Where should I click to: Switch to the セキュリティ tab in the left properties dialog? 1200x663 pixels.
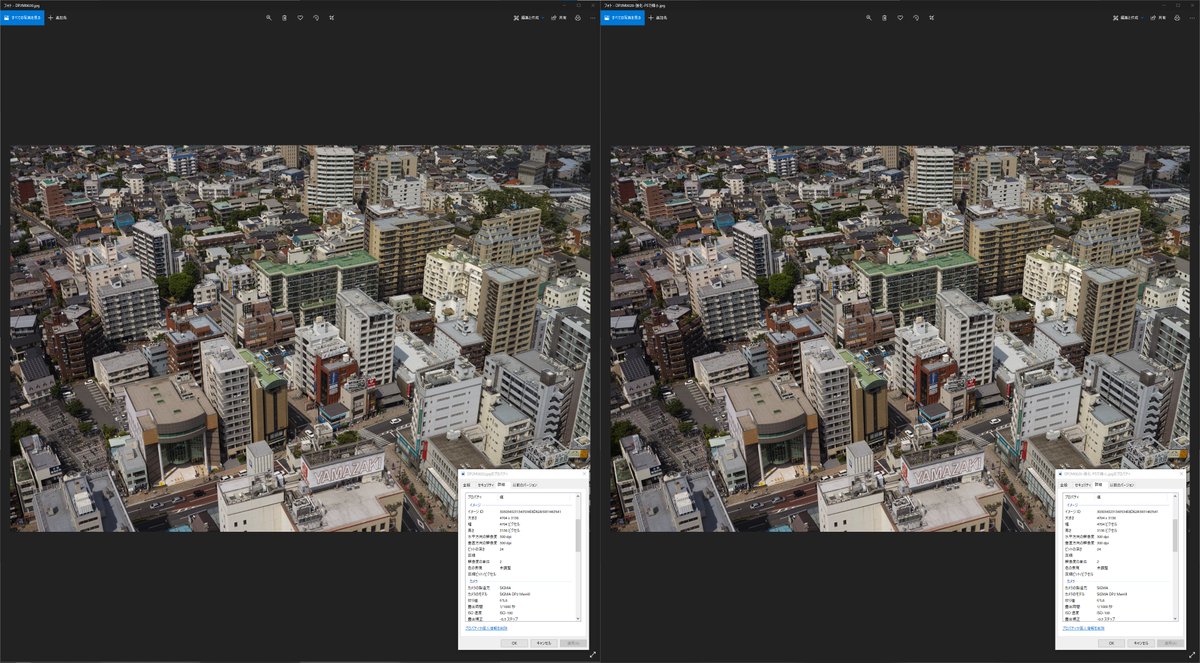[487, 484]
